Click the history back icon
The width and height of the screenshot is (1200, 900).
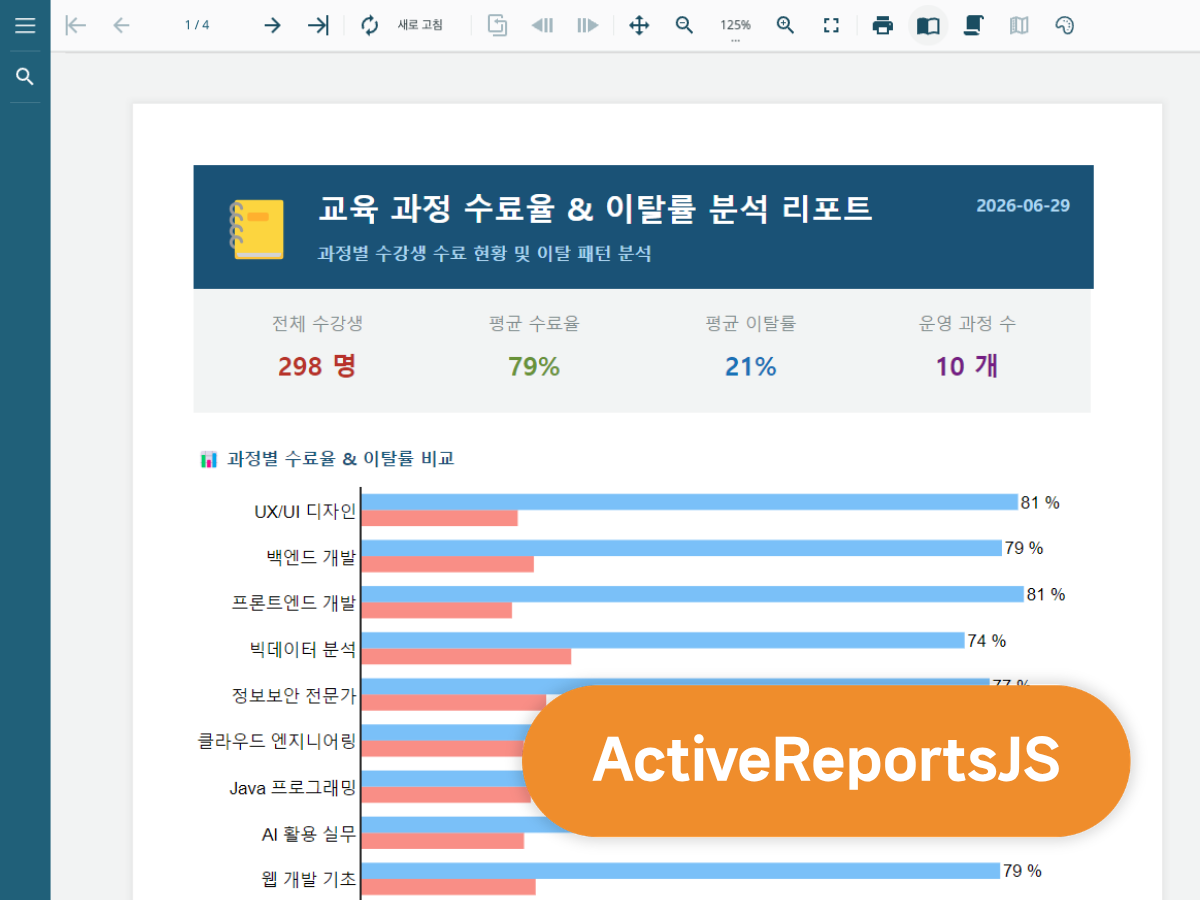click(x=542, y=25)
